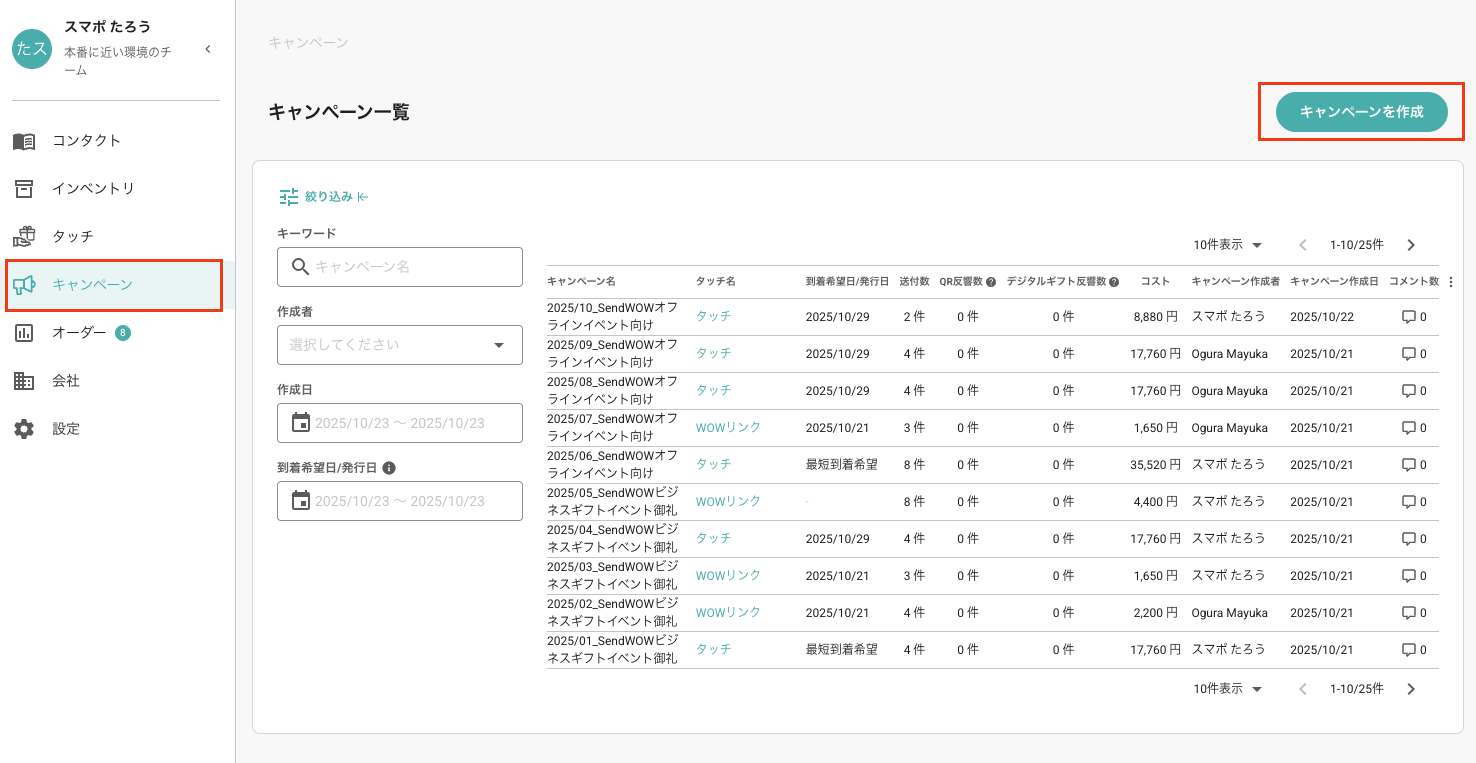1476x763 pixels.
Task: Open the 到着希望日/発行日 date range field
Action: [400, 501]
